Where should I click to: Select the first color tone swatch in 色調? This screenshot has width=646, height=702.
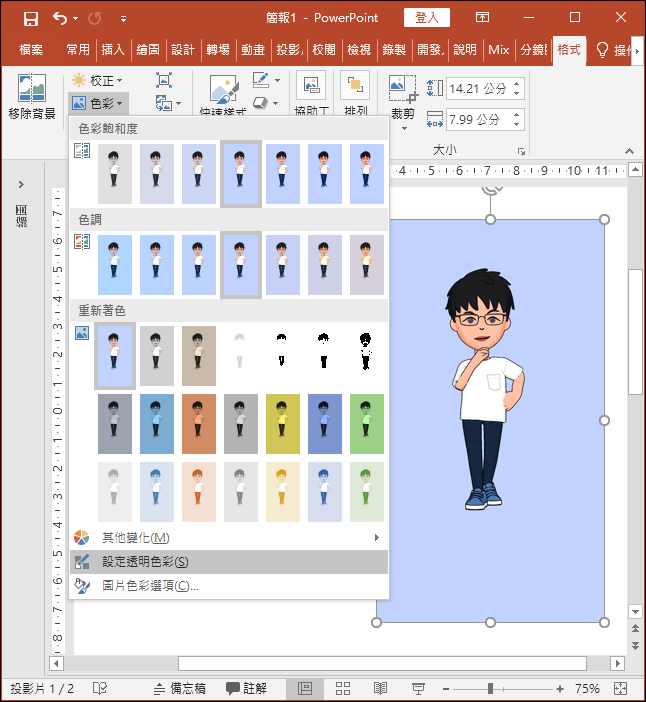115,265
